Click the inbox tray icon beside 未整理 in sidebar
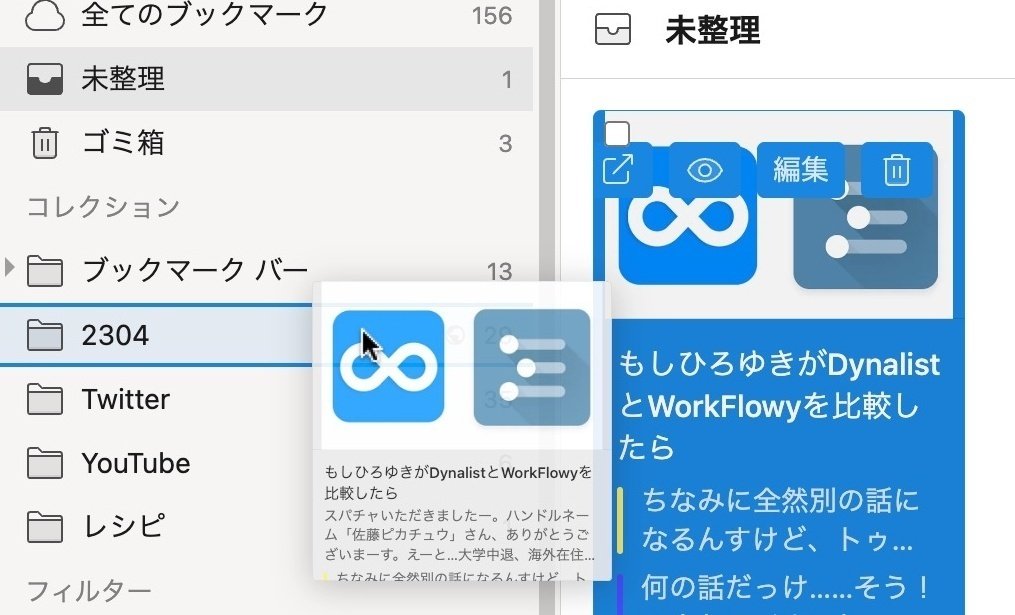Screen dimensions: 1015x615 [45, 79]
